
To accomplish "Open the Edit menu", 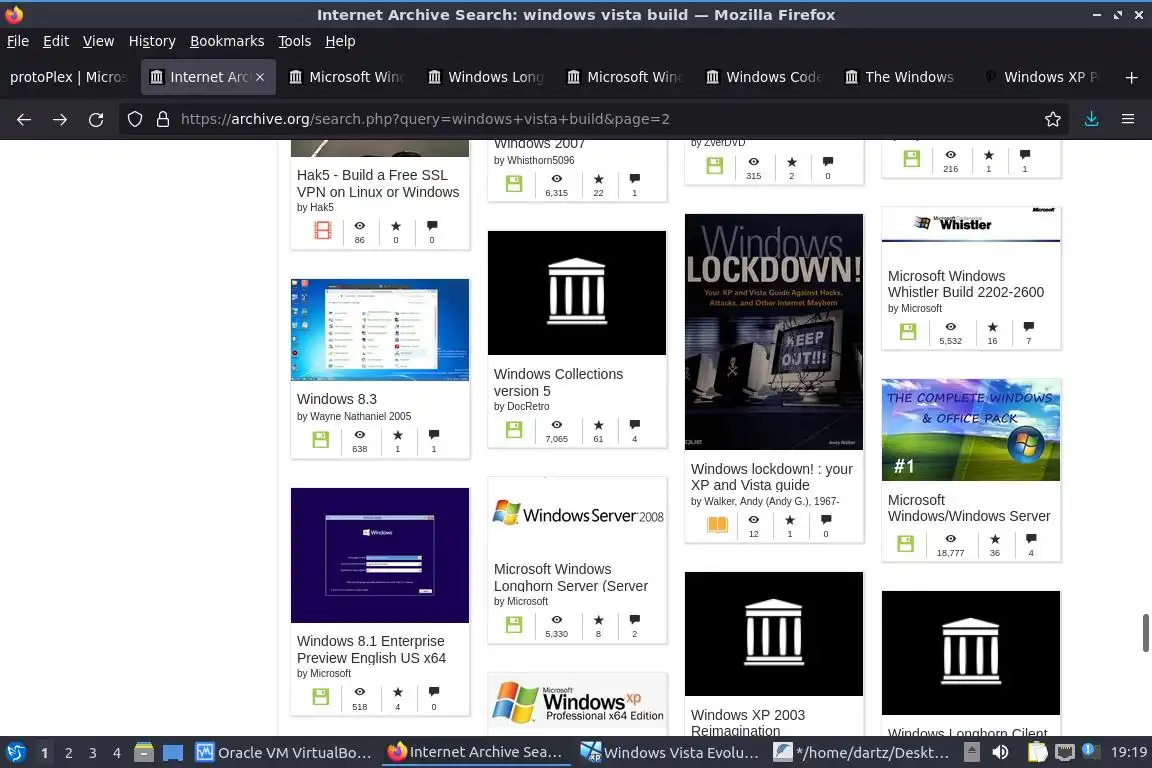I will tap(56, 41).
